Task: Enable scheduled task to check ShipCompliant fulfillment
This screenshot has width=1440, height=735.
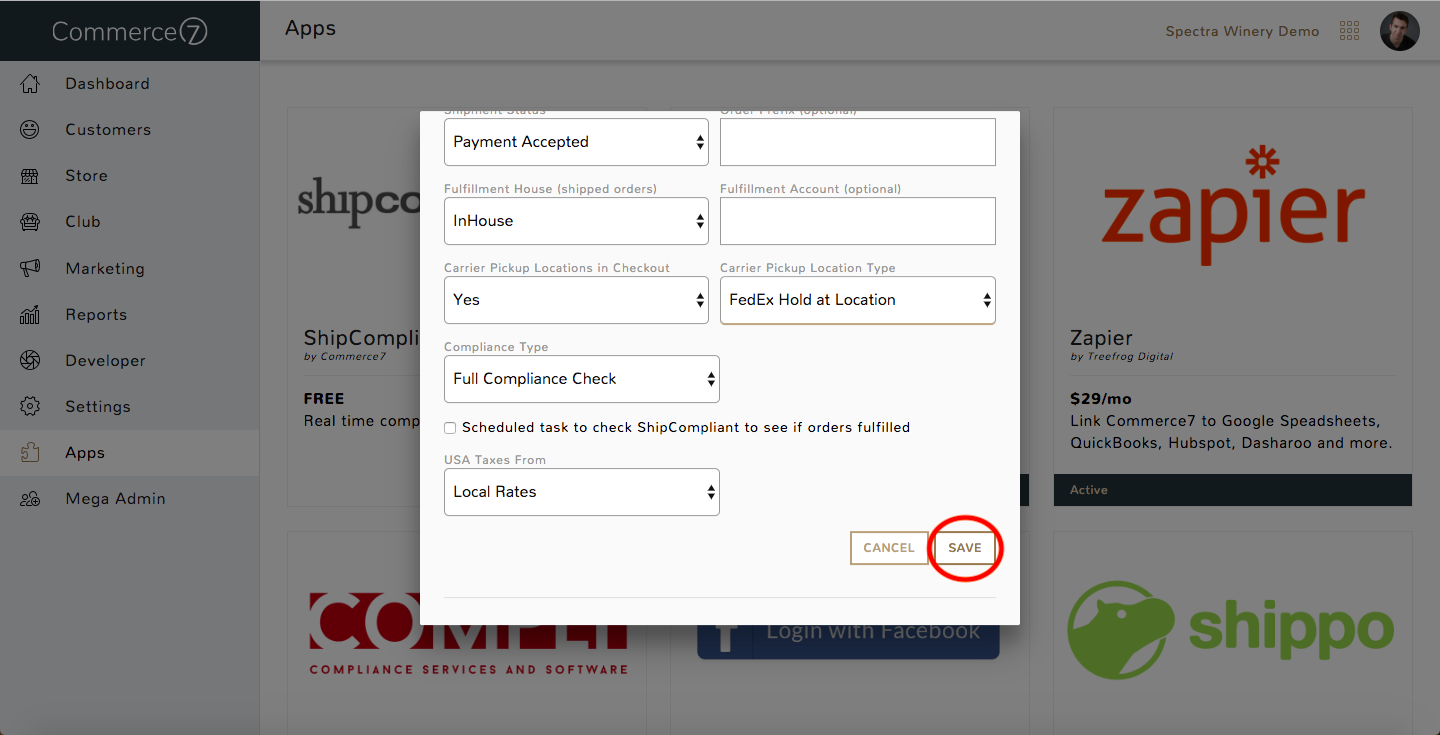Action: coord(450,427)
